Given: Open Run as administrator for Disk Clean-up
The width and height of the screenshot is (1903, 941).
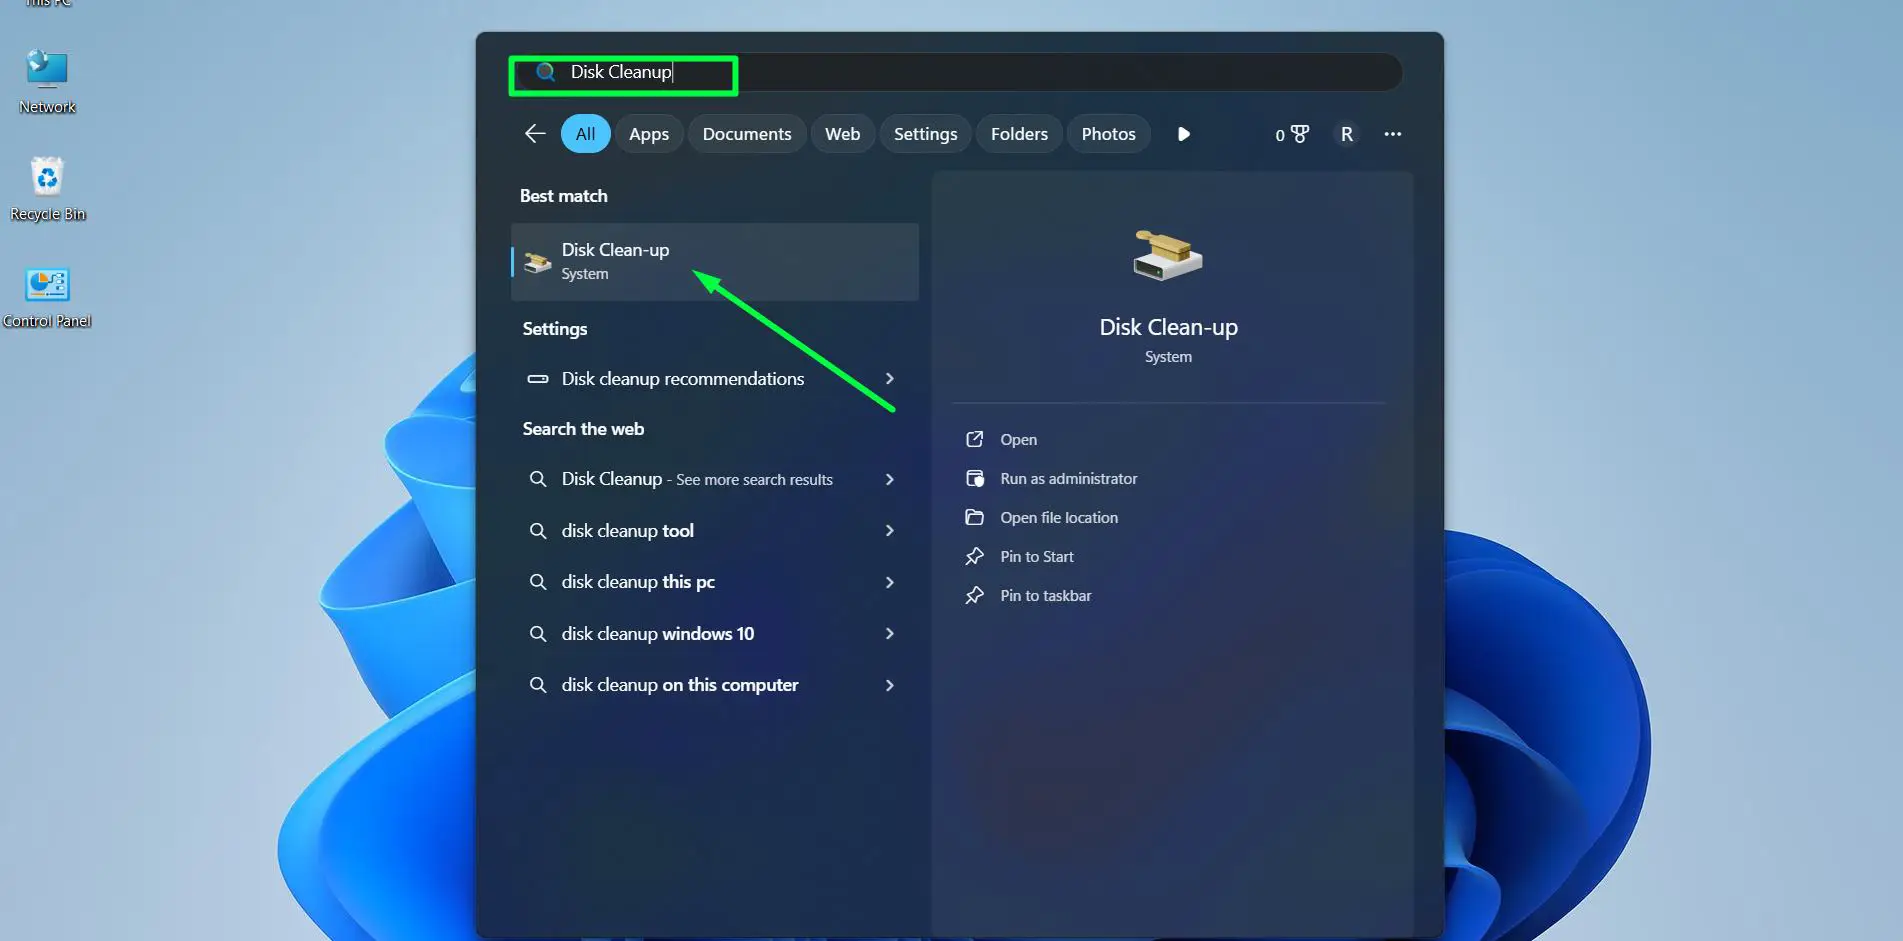Looking at the screenshot, I should [x=1068, y=478].
